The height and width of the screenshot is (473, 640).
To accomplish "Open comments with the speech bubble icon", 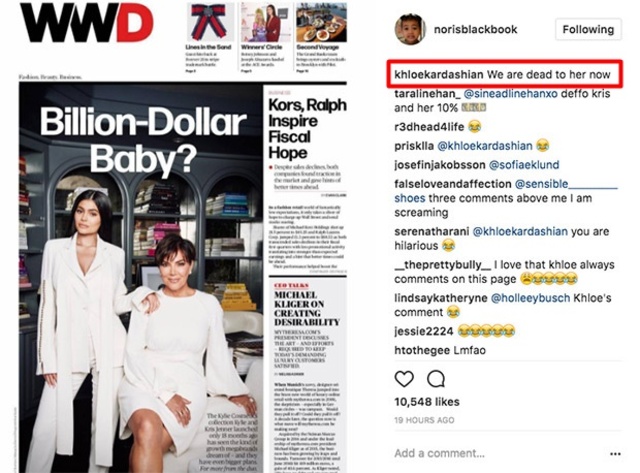I will coord(436,379).
